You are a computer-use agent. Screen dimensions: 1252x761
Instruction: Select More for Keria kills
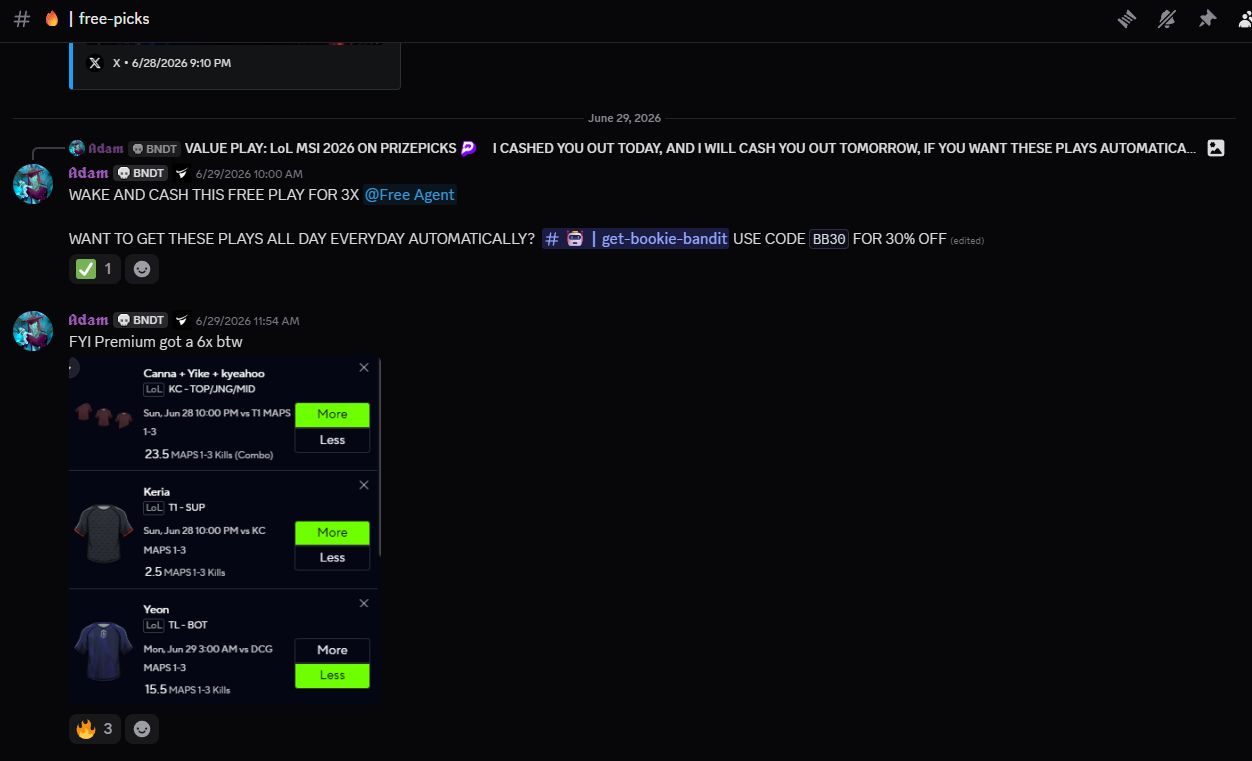coord(332,532)
